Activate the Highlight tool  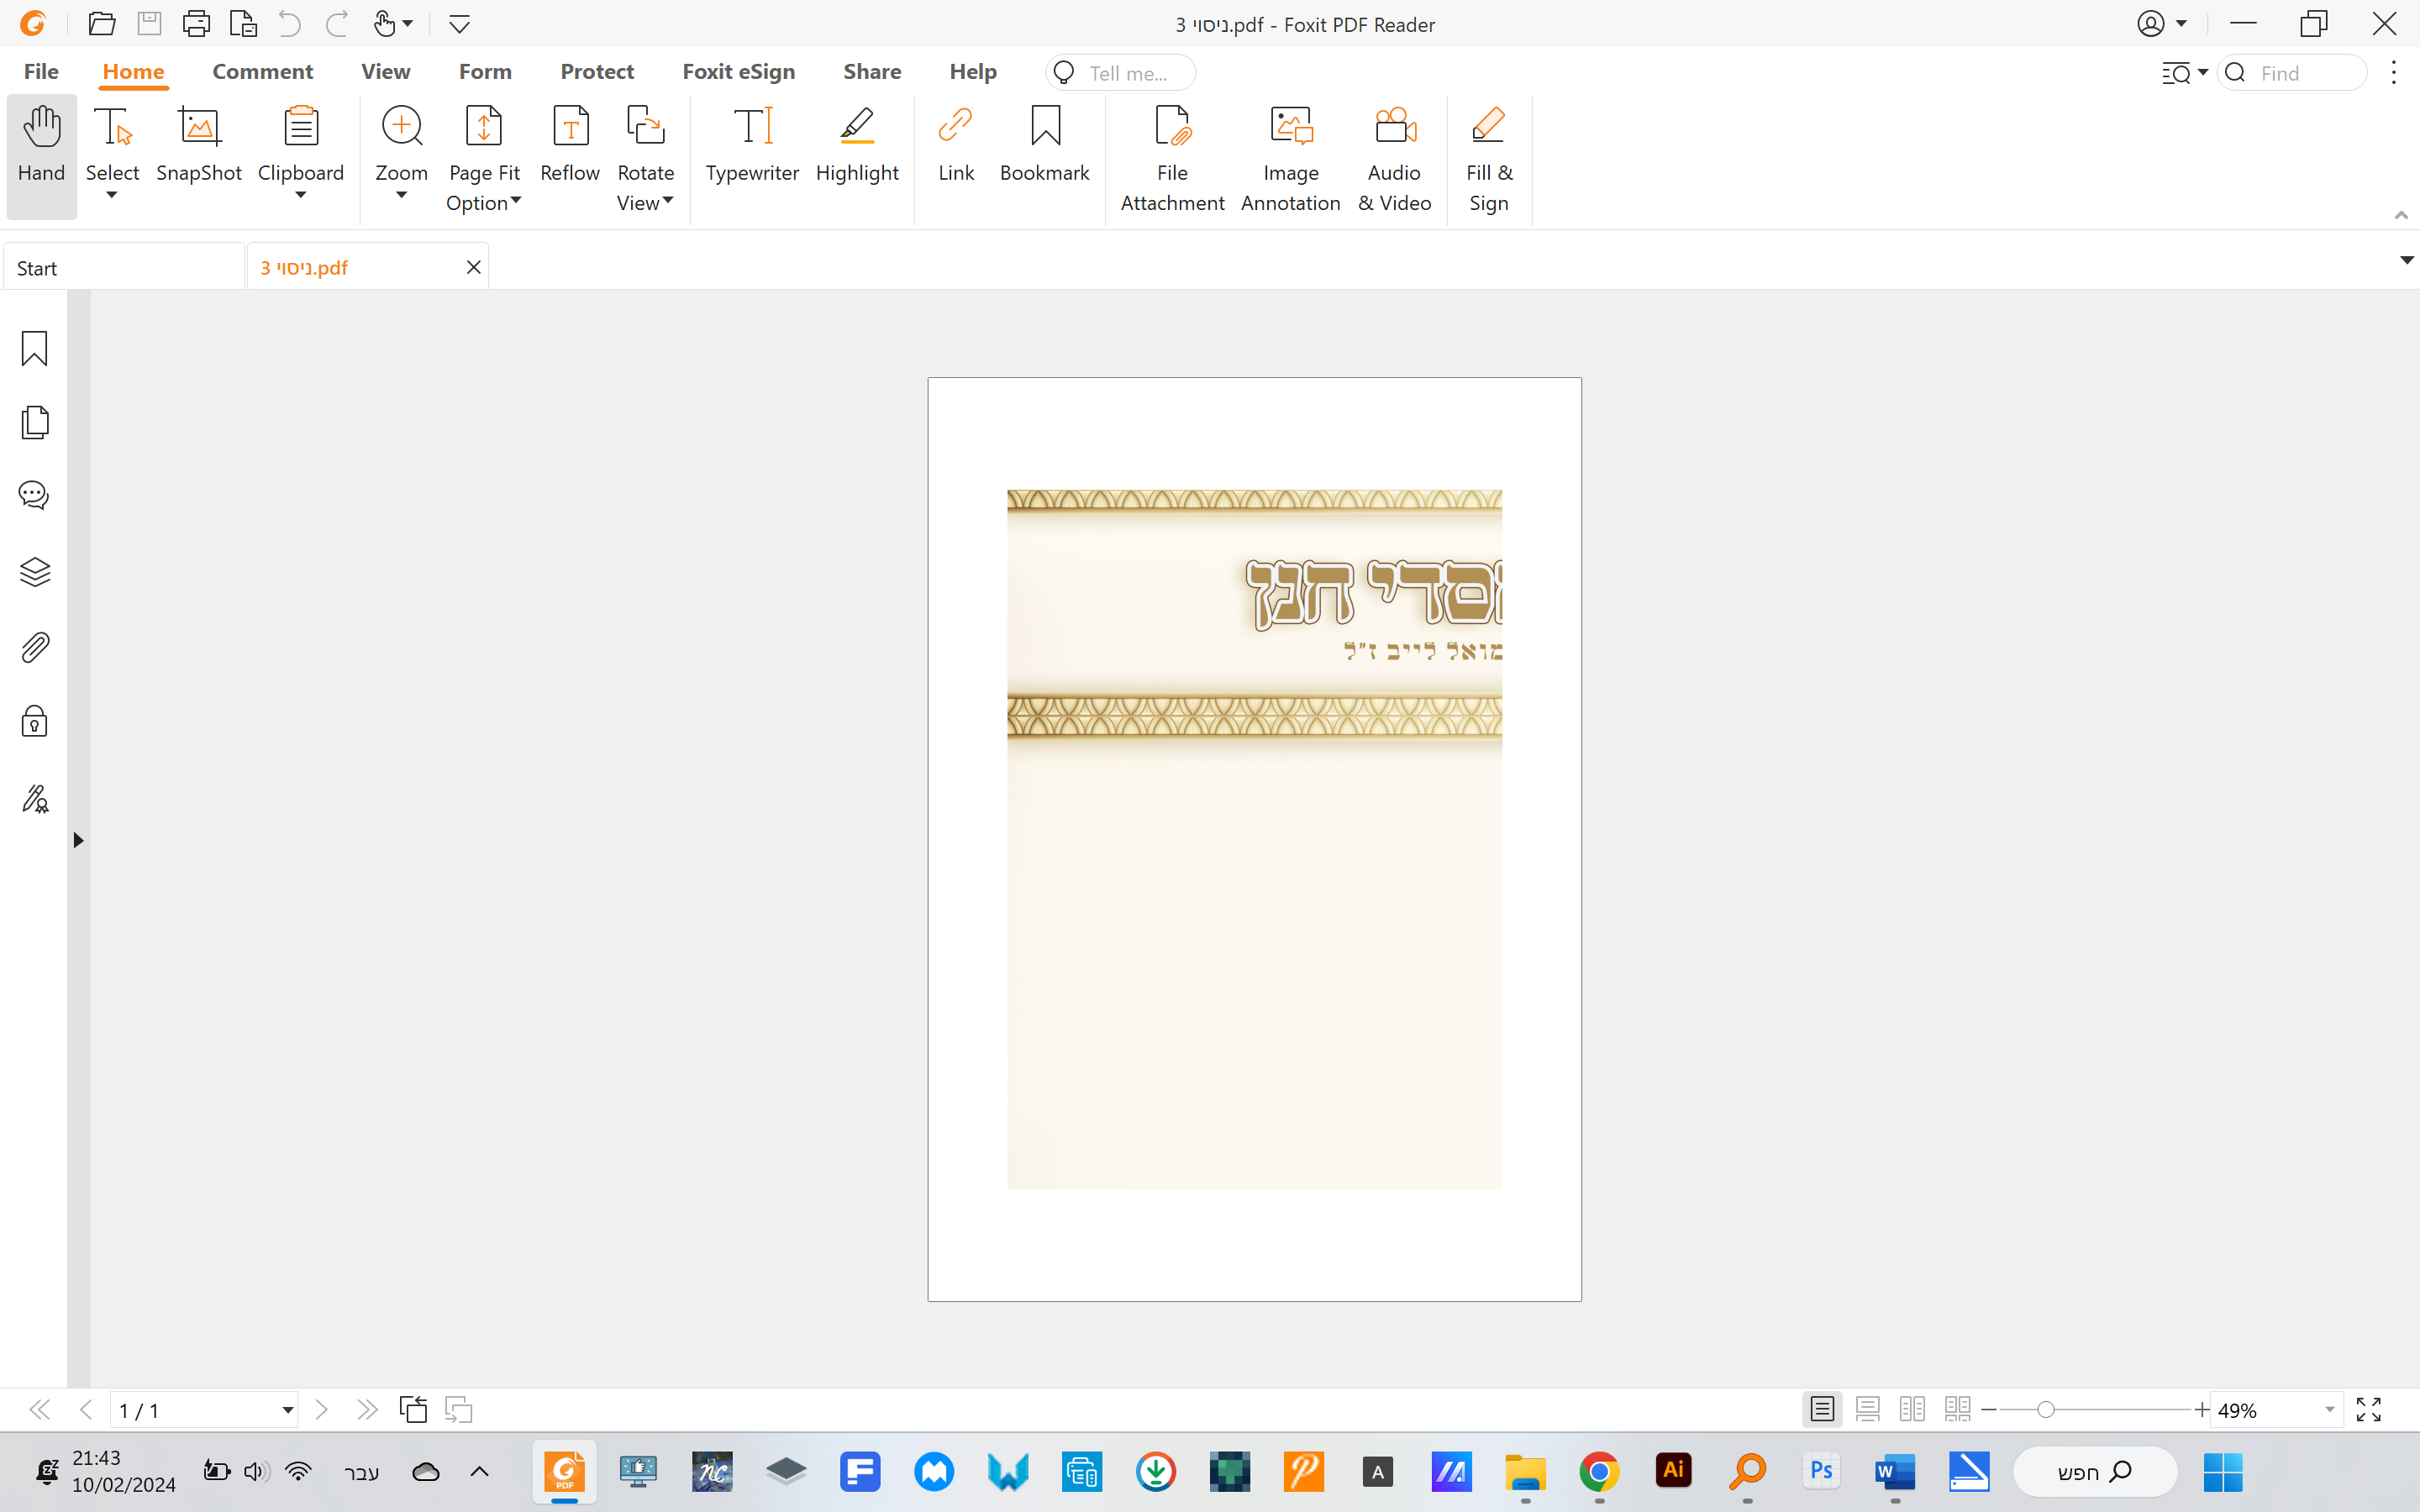(x=857, y=146)
